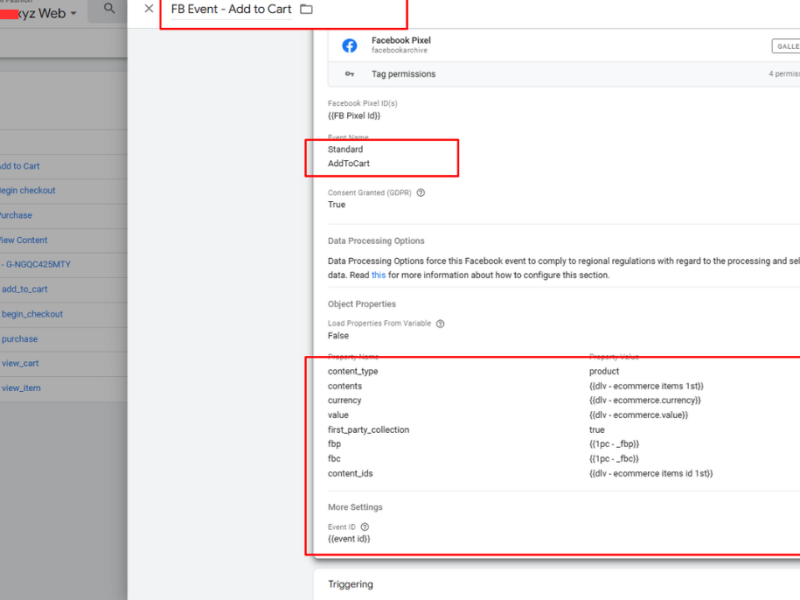The image size is (800, 600).
Task: Open the "View Content" tag in sidebar
Action: click(23, 240)
